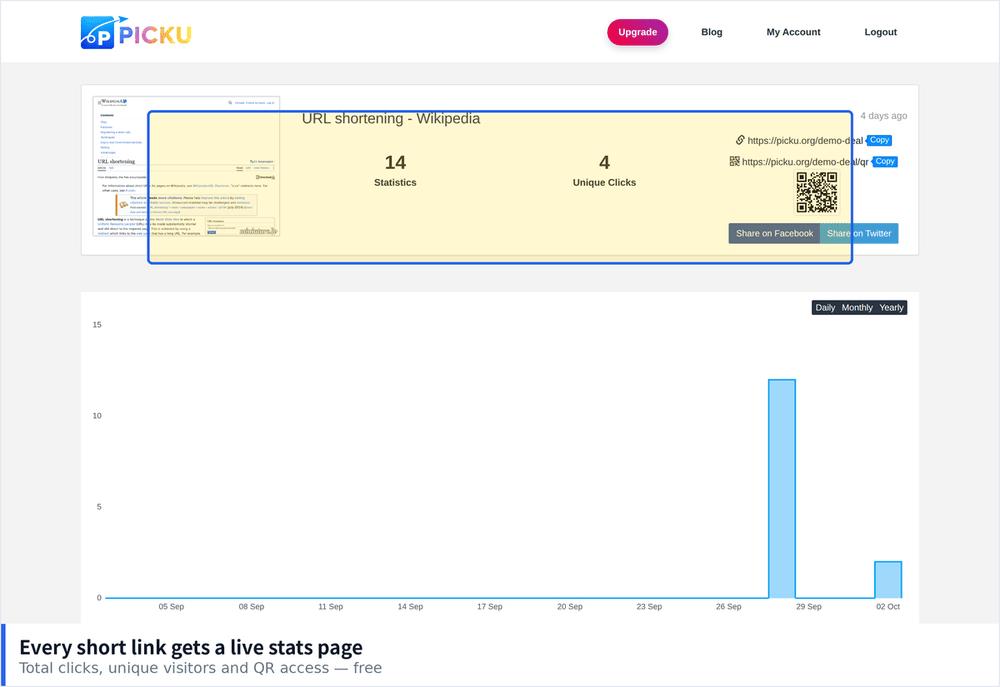This screenshot has width=1000, height=687.
Task: Click the title URL shortening - Wikipedia
Action: click(x=391, y=119)
